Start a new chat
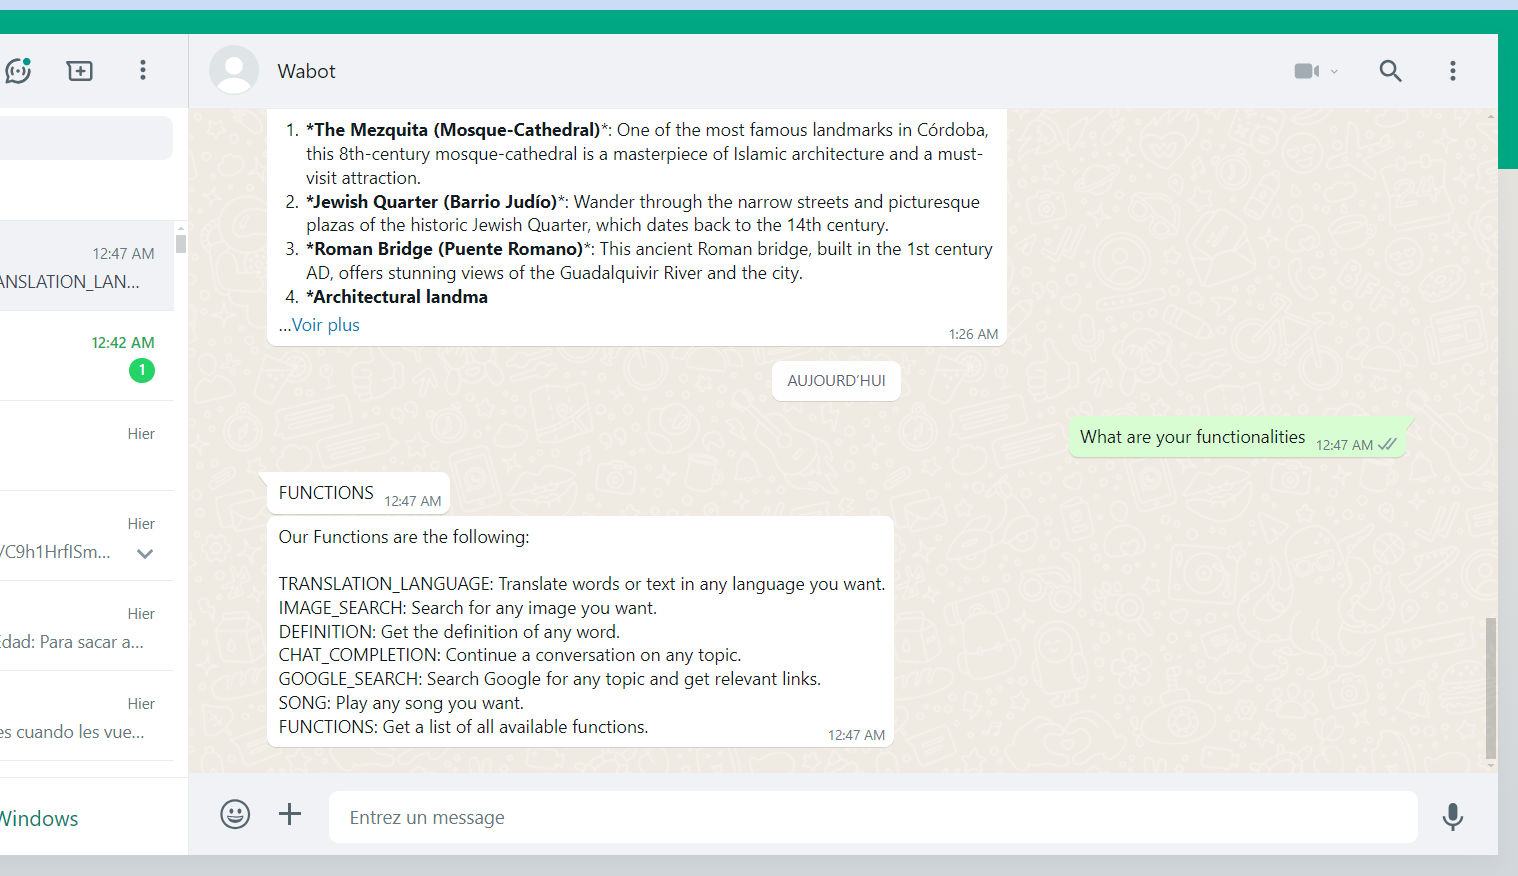This screenshot has height=876, width=1518. (79, 70)
